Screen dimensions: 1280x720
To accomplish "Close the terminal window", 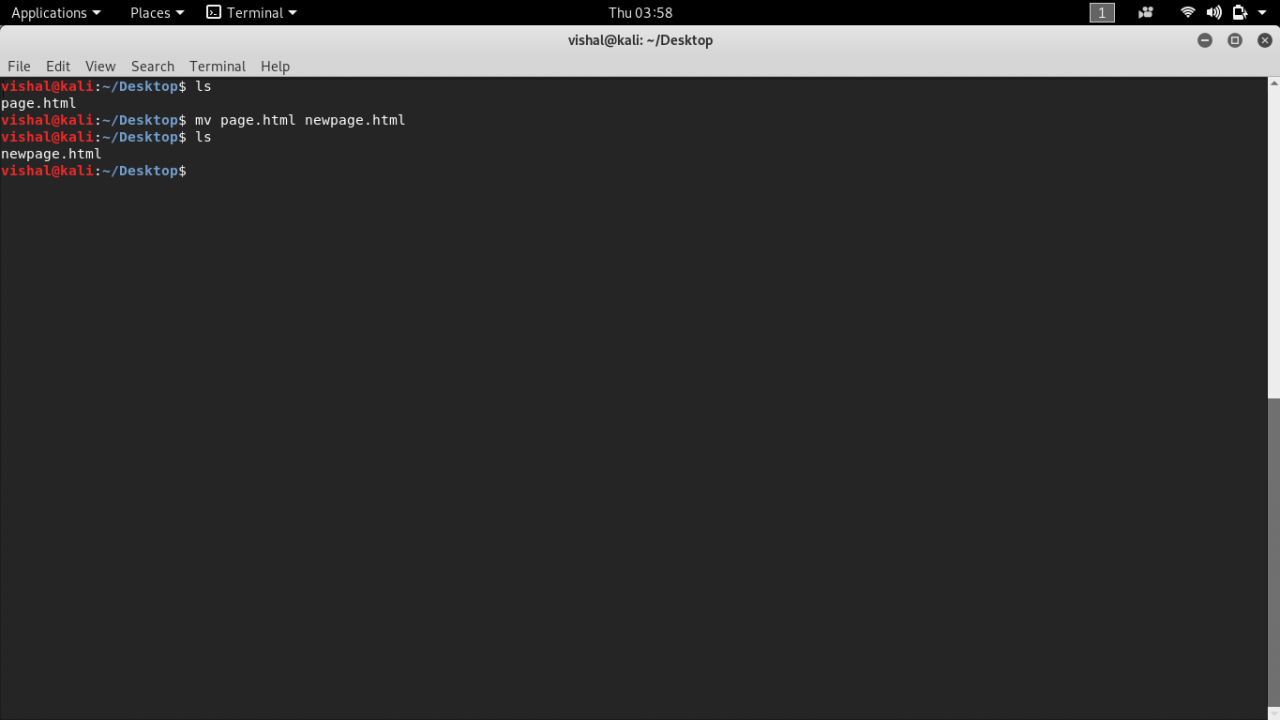I will [1265, 40].
